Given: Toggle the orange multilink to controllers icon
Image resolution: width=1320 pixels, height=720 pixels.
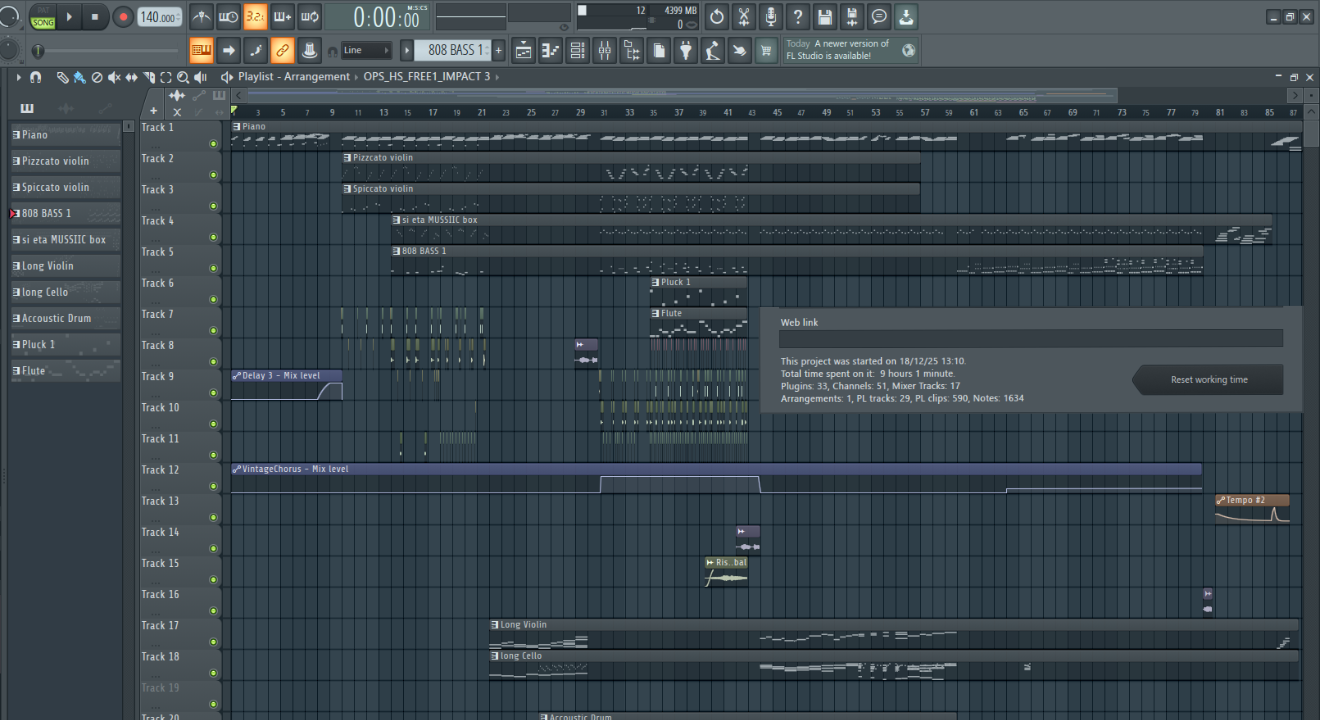Looking at the screenshot, I should (x=282, y=50).
